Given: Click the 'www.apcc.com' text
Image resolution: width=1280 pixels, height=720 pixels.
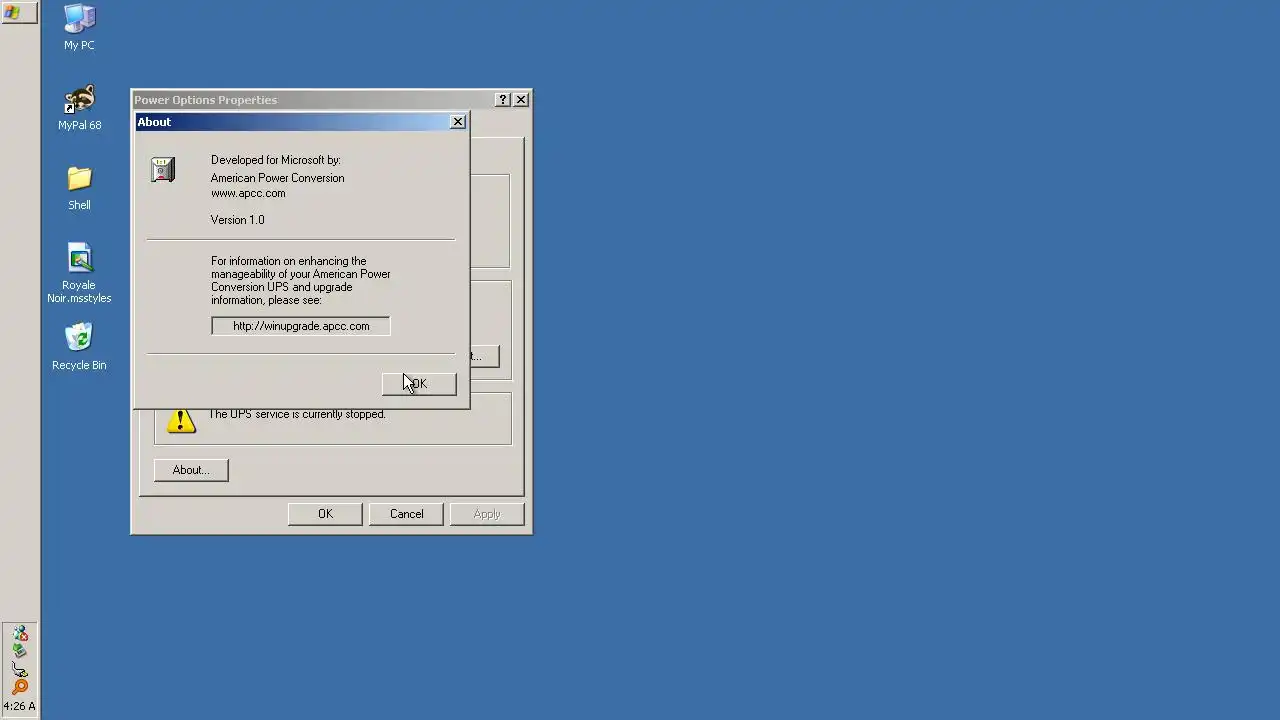Looking at the screenshot, I should point(248,194).
